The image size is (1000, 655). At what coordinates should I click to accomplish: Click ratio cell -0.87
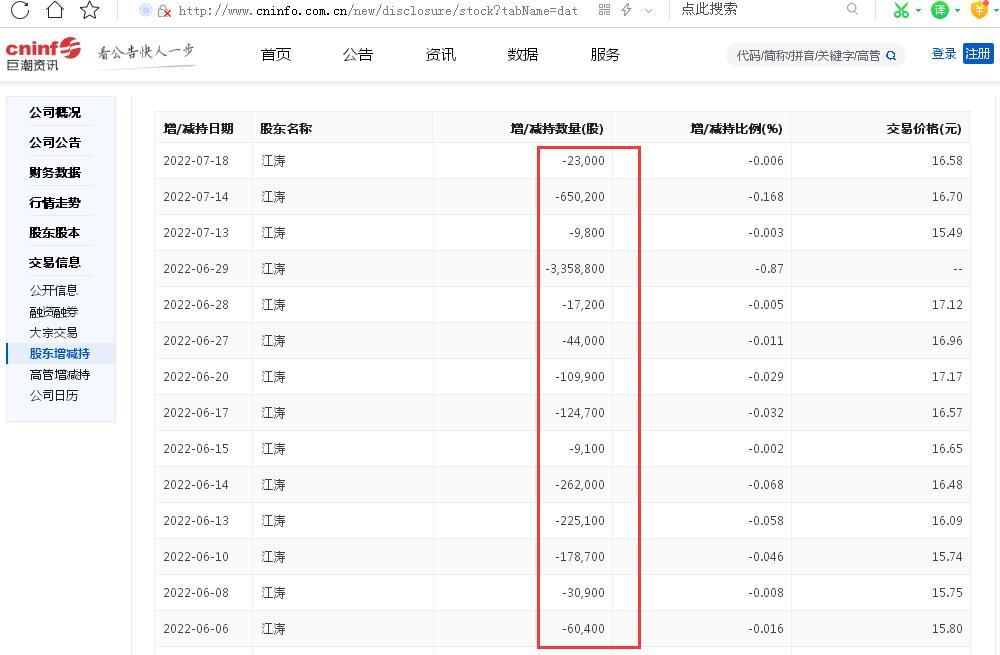click(x=769, y=269)
